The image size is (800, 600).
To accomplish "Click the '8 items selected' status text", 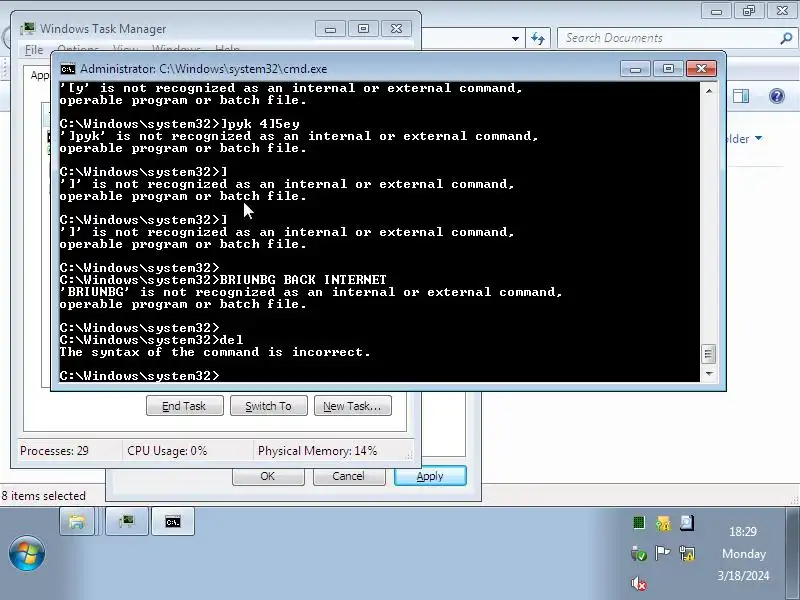I will pos(44,496).
